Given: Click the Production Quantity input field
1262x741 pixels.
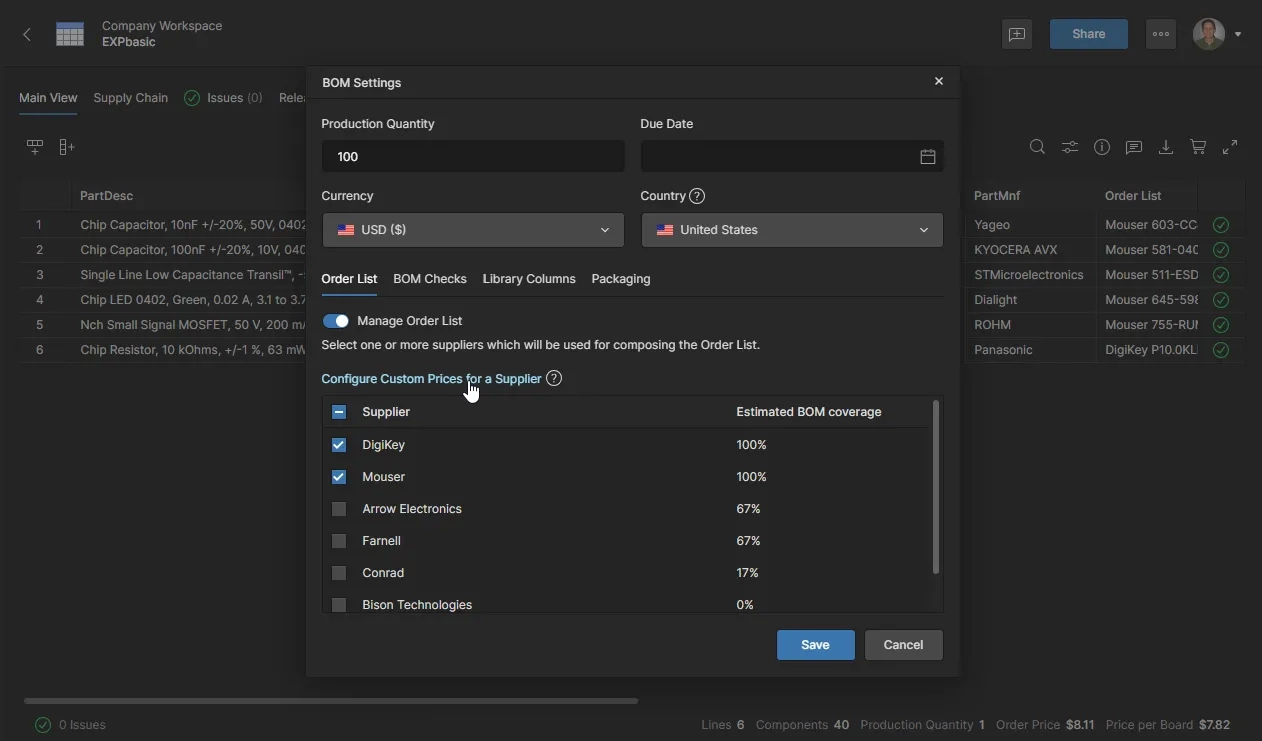Looking at the screenshot, I should (473, 157).
